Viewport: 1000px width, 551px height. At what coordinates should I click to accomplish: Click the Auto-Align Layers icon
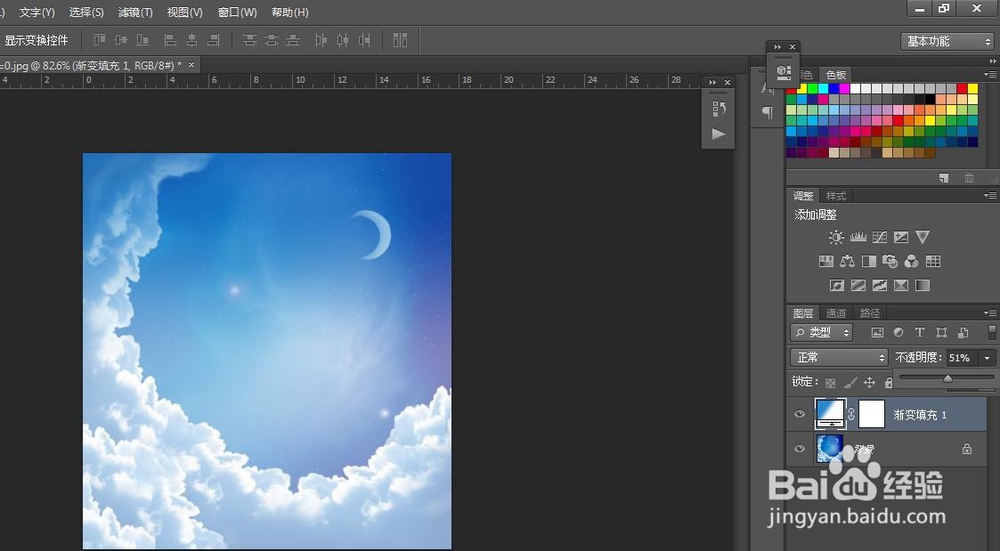coord(400,40)
